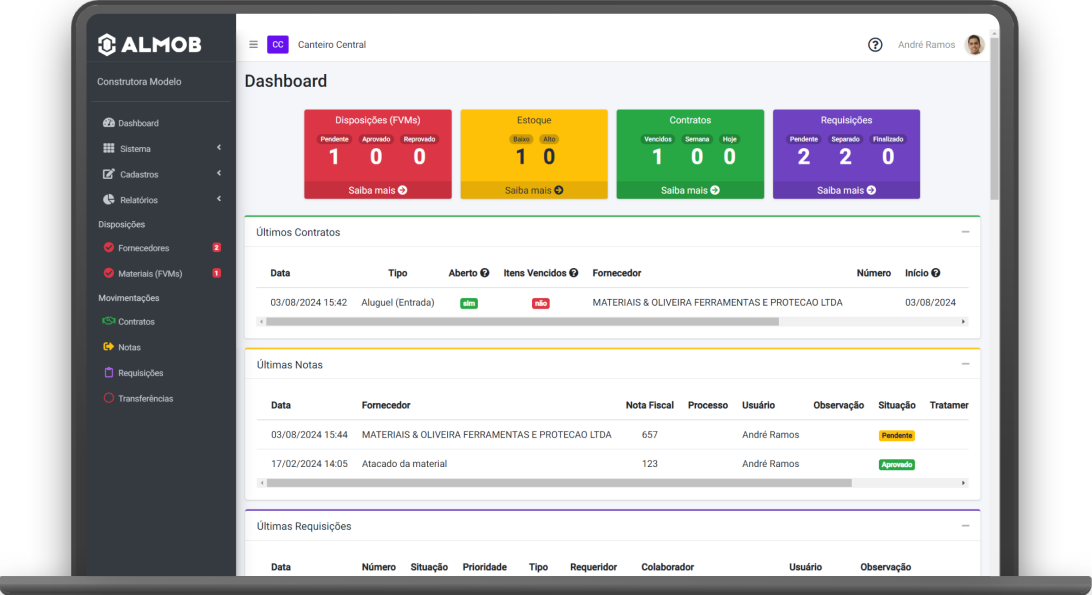Click the Últimas Notas horizontal scrollbar
Image resolution: width=1092 pixels, height=595 pixels.
[559, 483]
